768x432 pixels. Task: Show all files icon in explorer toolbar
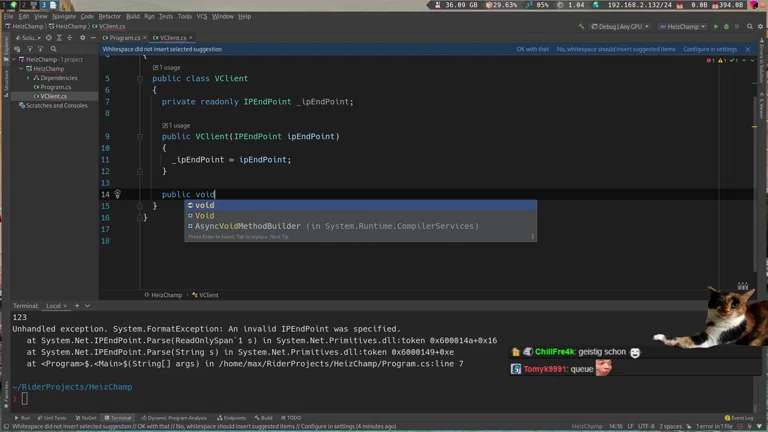pyautogui.click(x=17, y=49)
